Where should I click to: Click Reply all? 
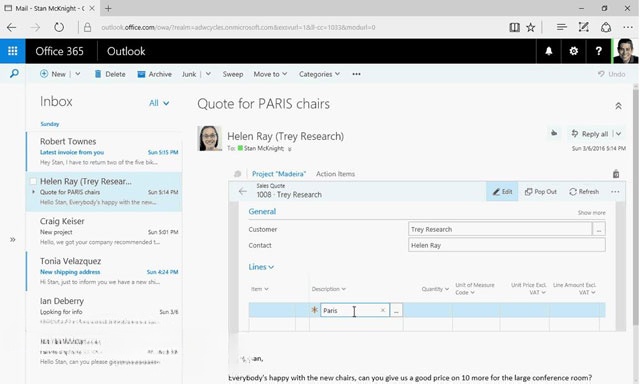(590, 133)
